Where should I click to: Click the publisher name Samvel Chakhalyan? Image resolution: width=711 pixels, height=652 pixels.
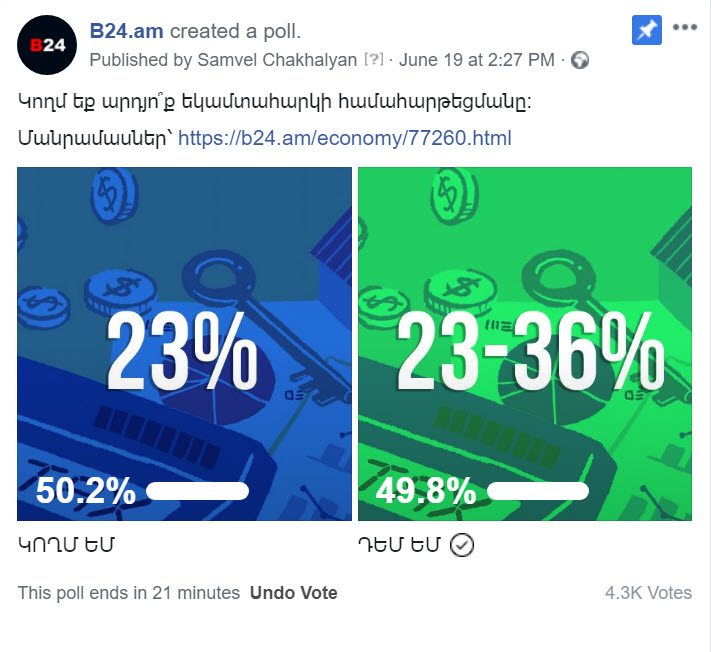click(278, 60)
